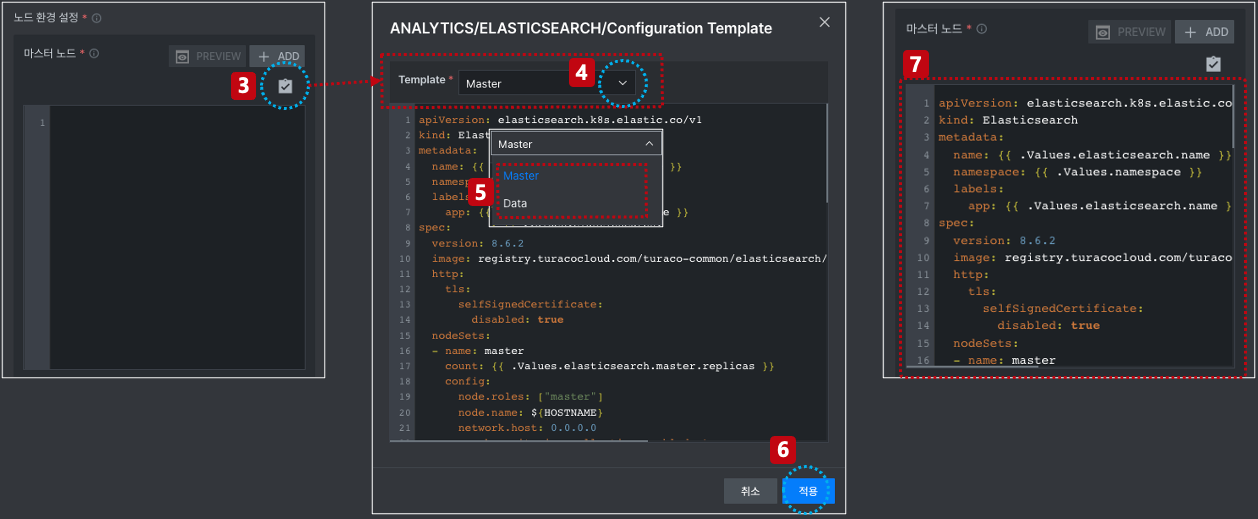Viewport: 1258px width, 519px height.
Task: Click 'metadata:' line in the filled-editor panel
Action: coord(969,137)
